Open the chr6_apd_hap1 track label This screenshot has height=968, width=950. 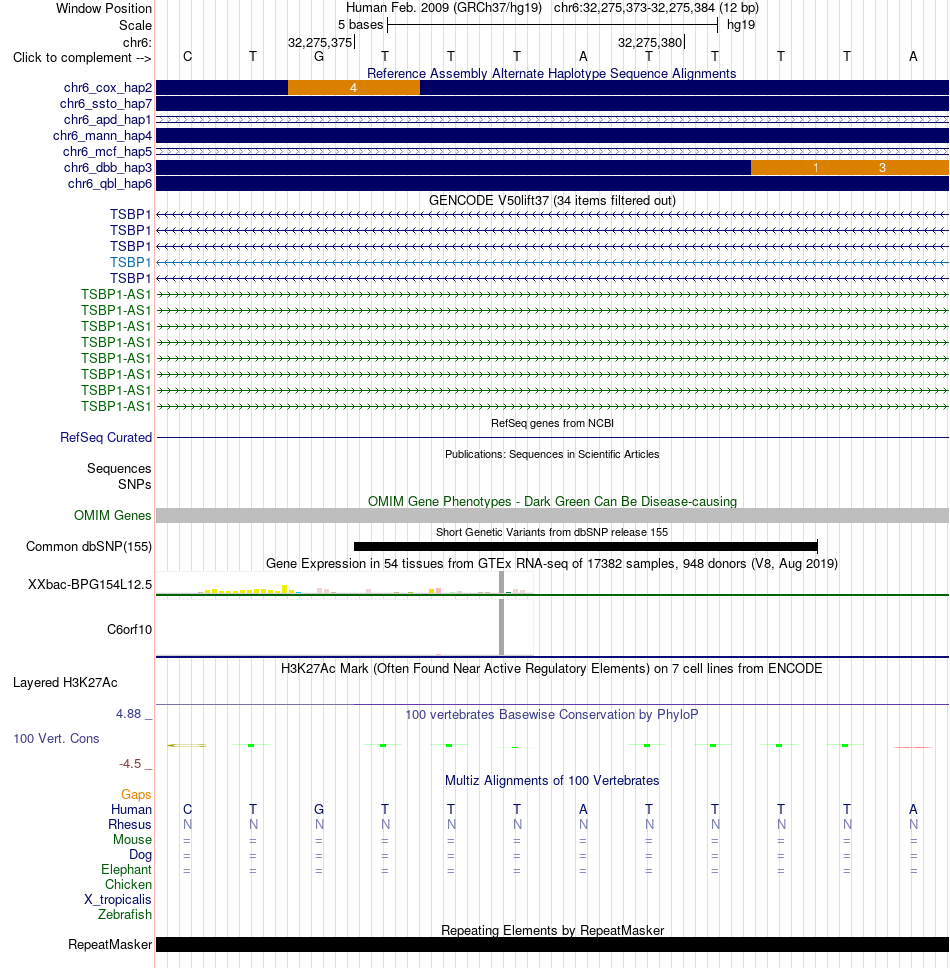pos(107,120)
